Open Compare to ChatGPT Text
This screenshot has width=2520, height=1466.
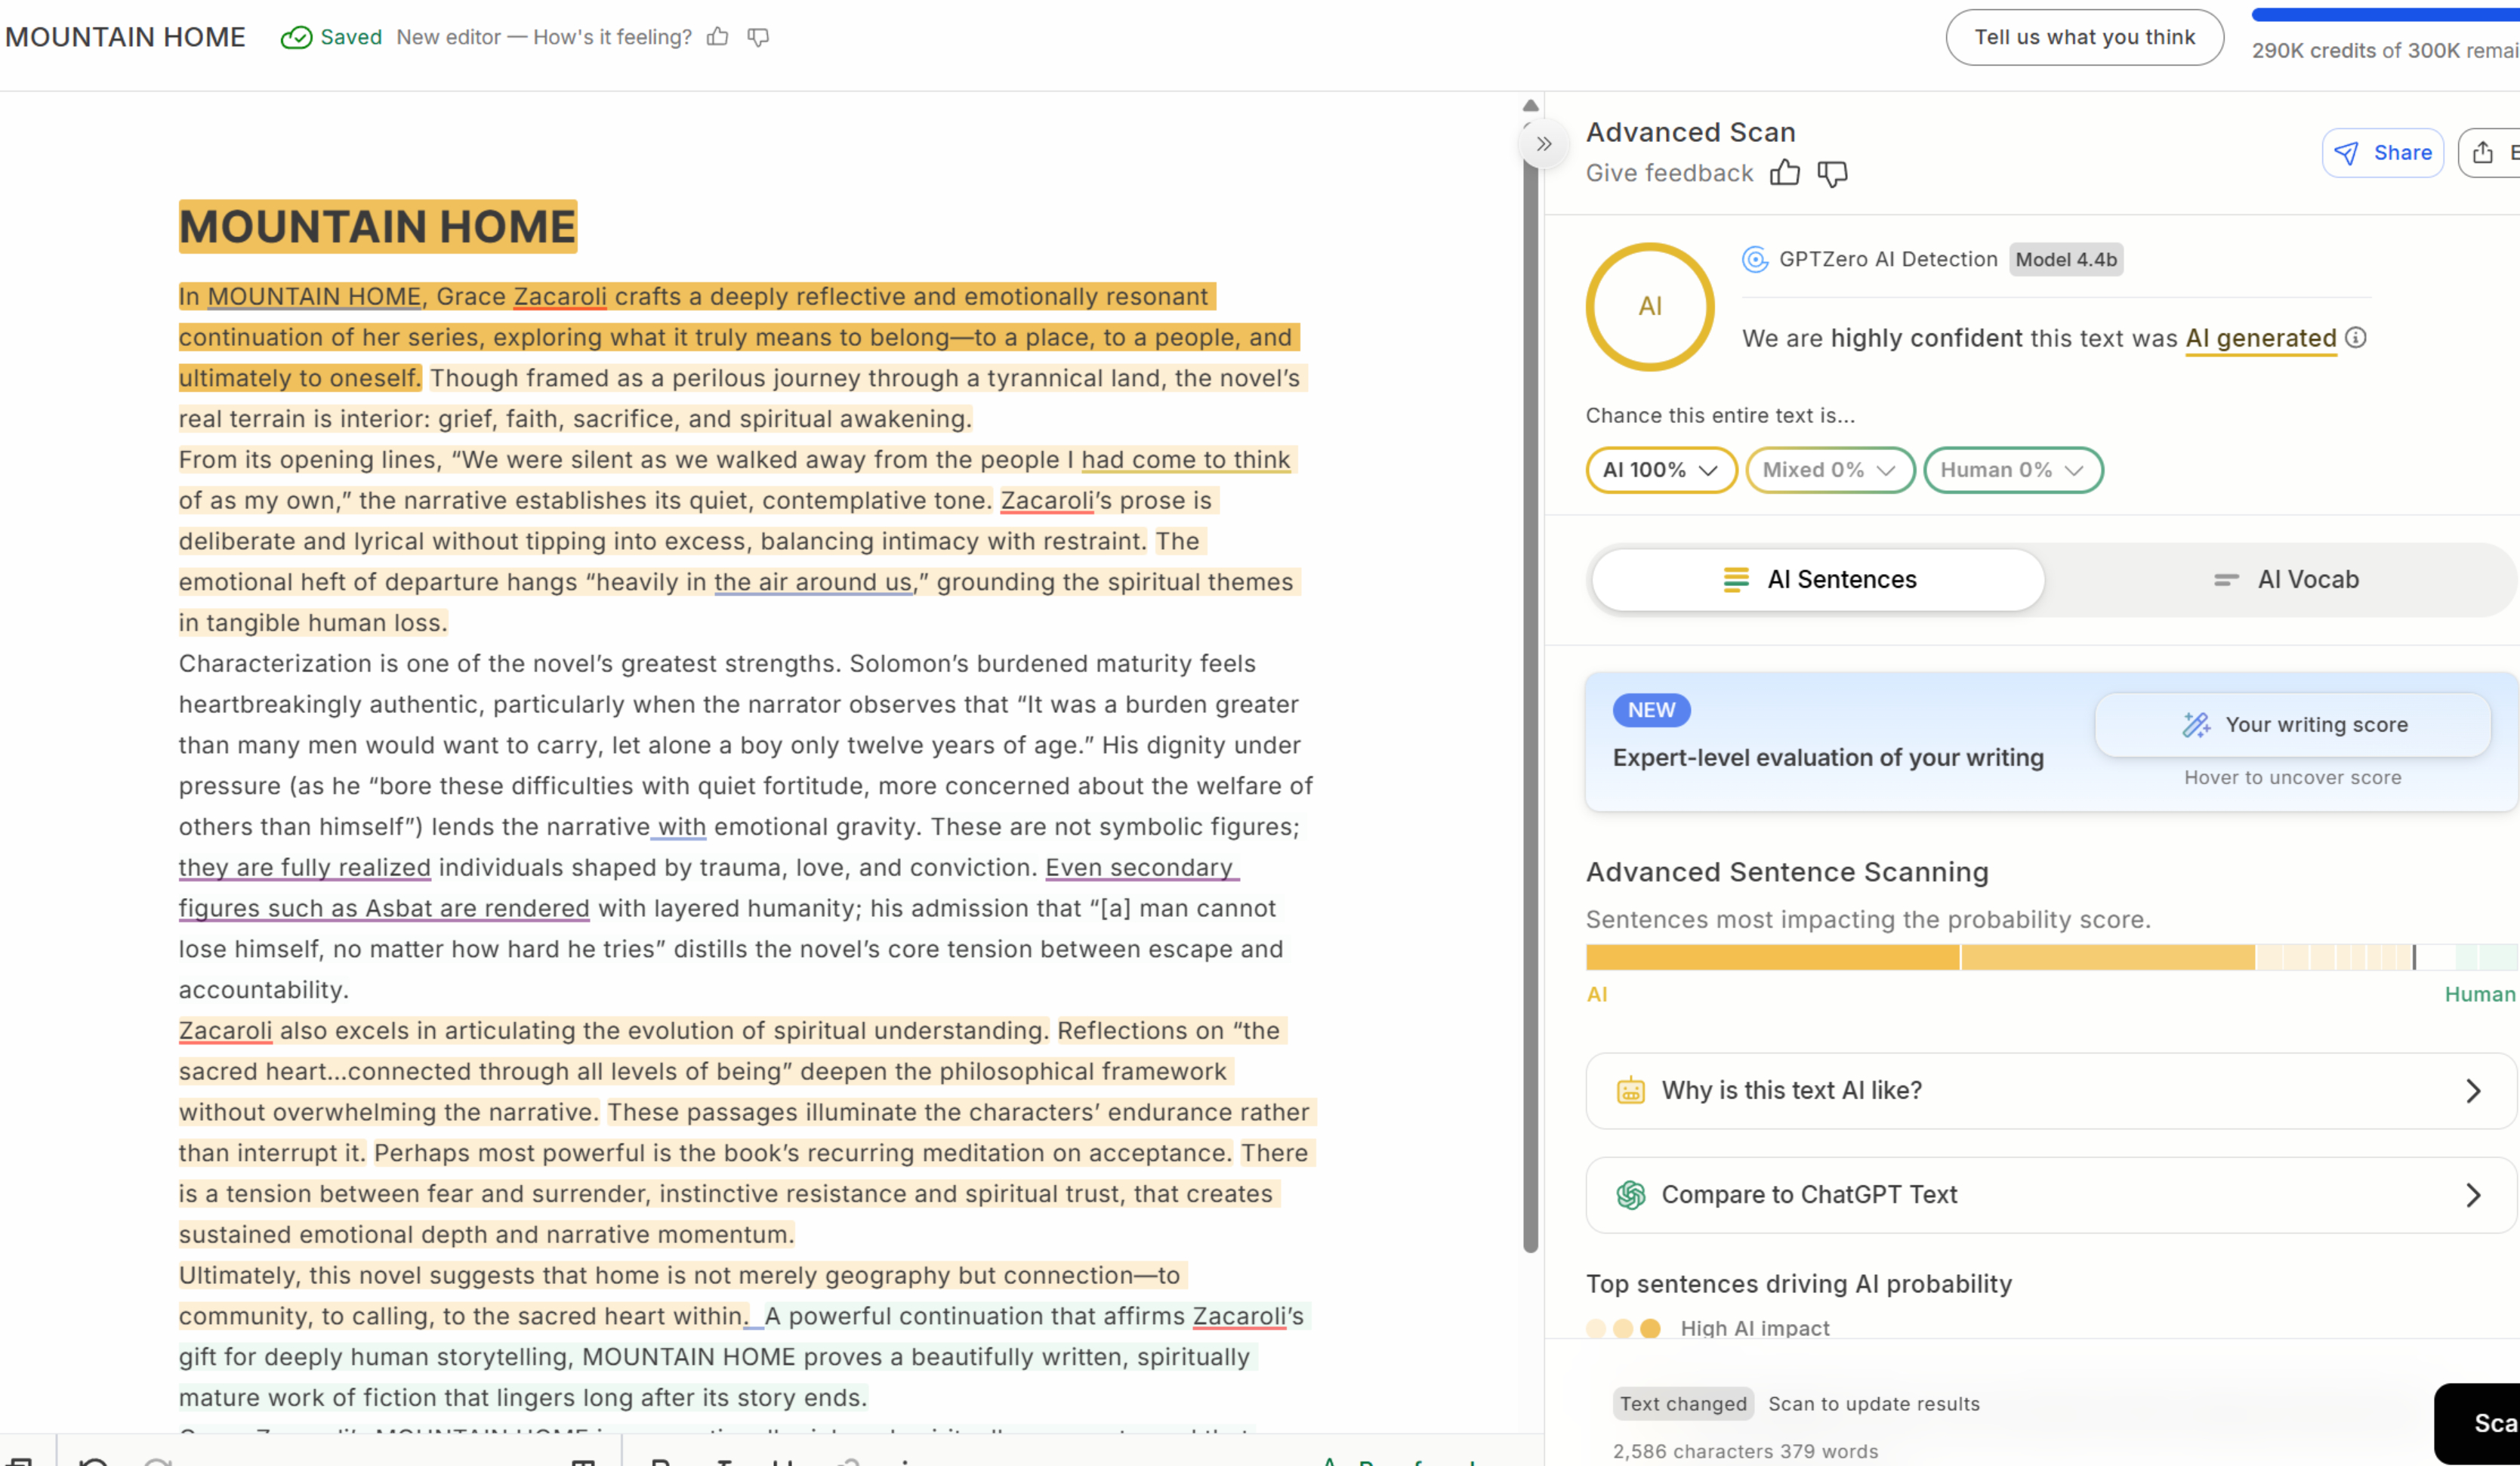pos(2050,1195)
